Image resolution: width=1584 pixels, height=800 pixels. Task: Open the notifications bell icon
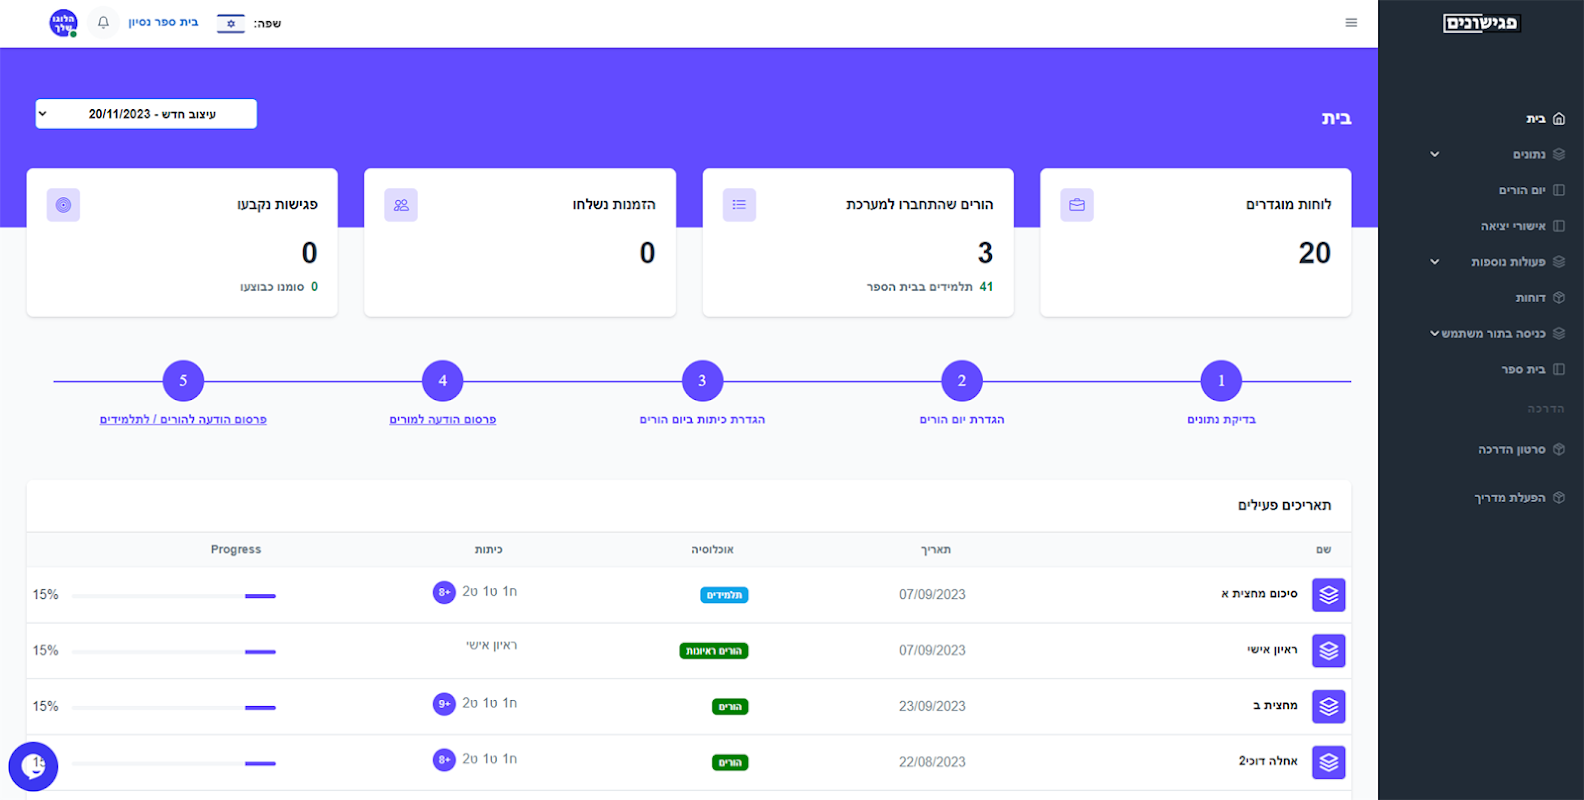(103, 22)
